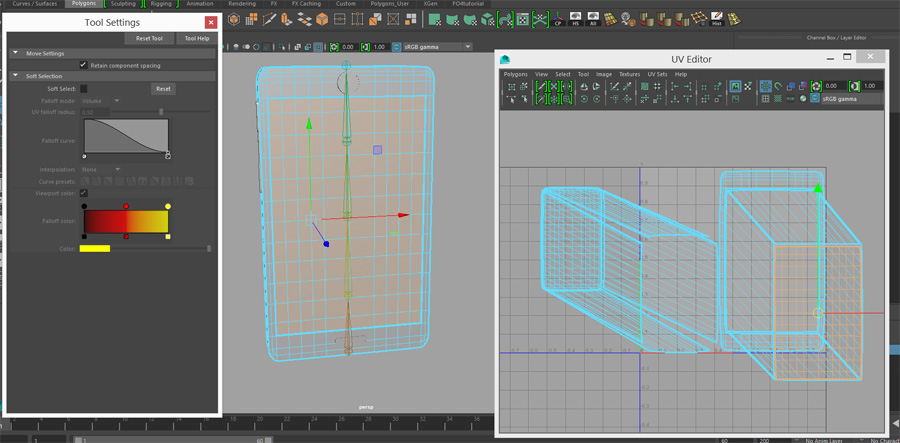The width and height of the screenshot is (900, 443).
Task: Switch to the Rigging shelf tab
Action: pyautogui.click(x=160, y=4)
